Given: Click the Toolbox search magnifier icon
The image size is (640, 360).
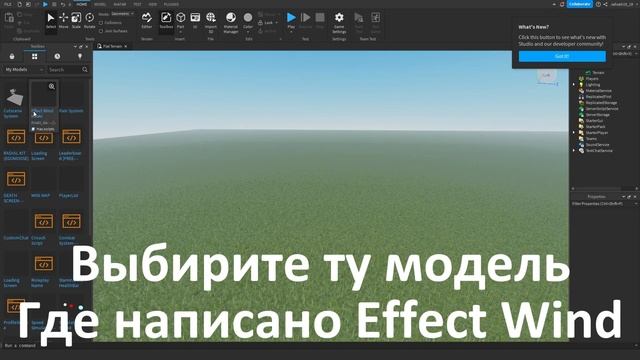Looking at the screenshot, I should (x=84, y=69).
